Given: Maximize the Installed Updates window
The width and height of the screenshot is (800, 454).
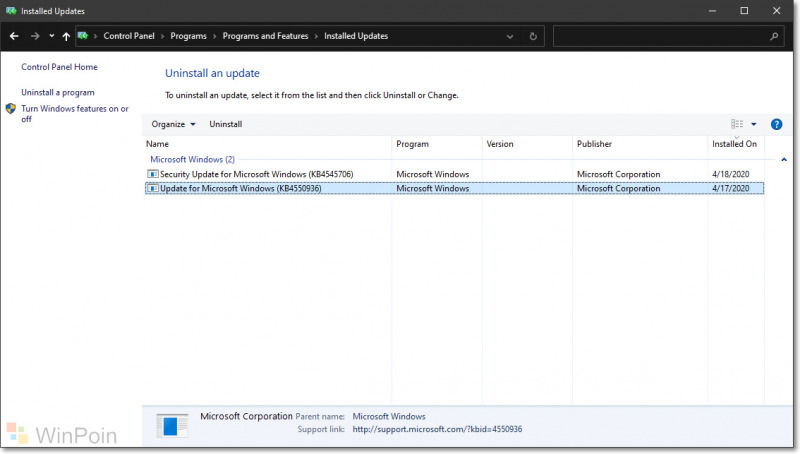Looking at the screenshot, I should 744,11.
